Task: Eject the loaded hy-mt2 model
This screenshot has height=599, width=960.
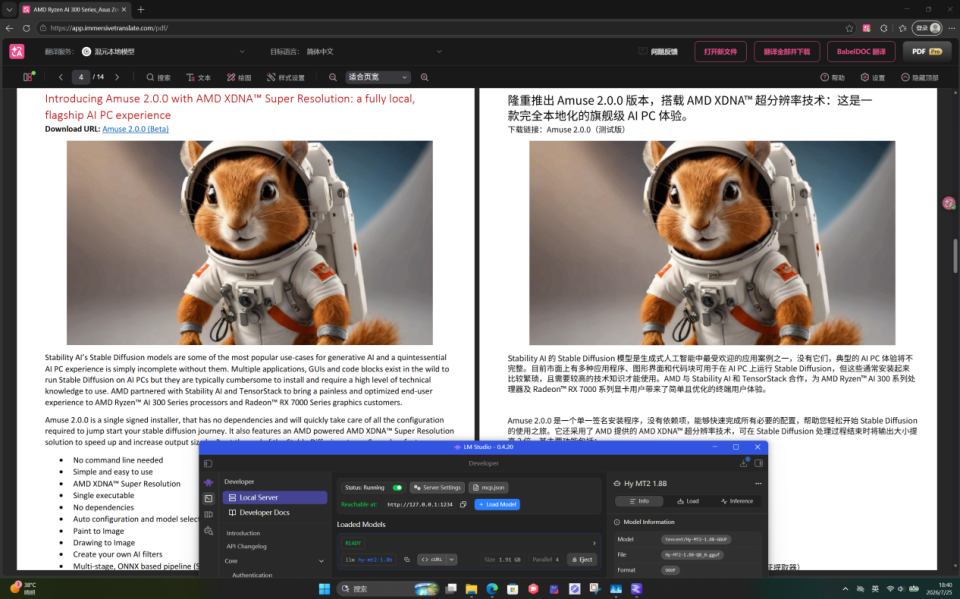Action: point(582,559)
